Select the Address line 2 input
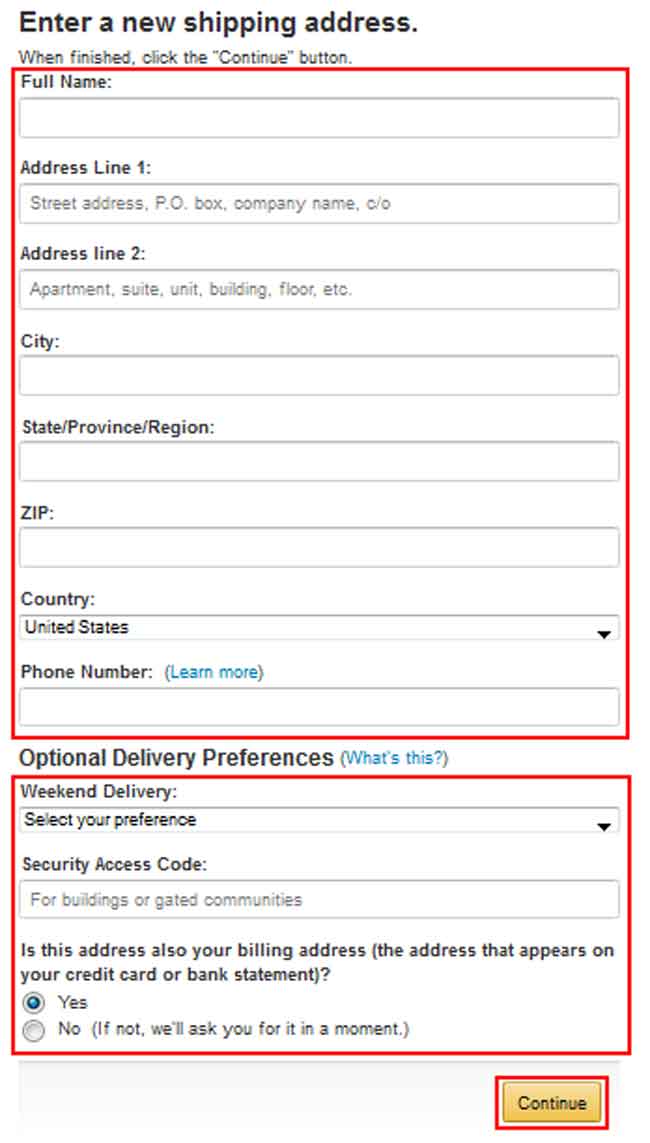Screen dimensions: 650x1143 pos(319,290)
